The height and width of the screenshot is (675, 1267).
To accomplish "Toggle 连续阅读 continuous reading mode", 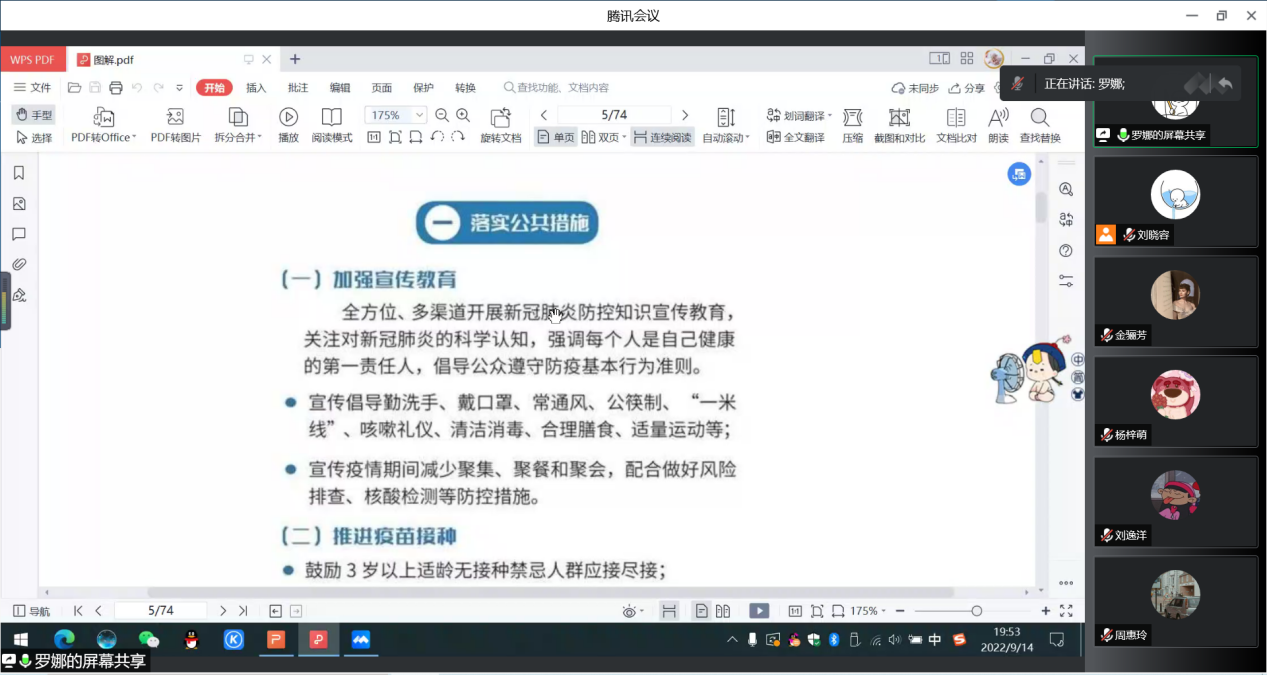I will click(662, 138).
